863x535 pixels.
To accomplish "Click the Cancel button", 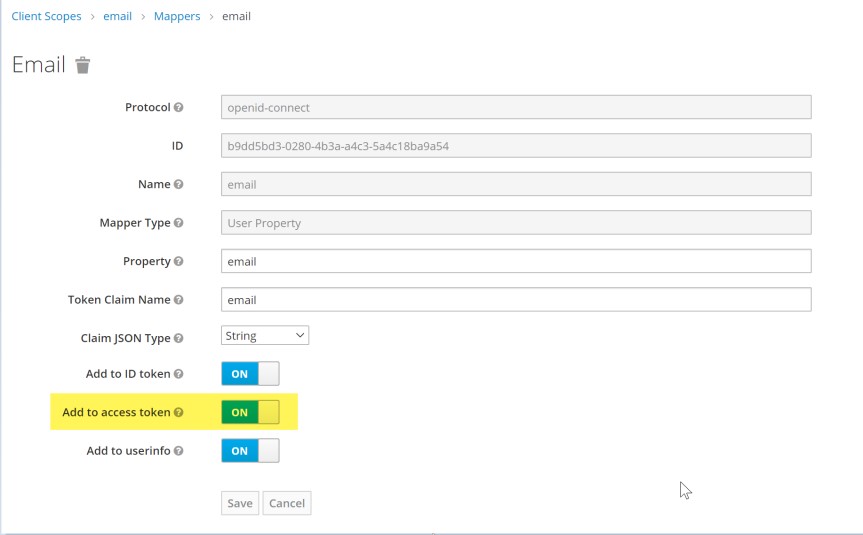I will tap(287, 503).
